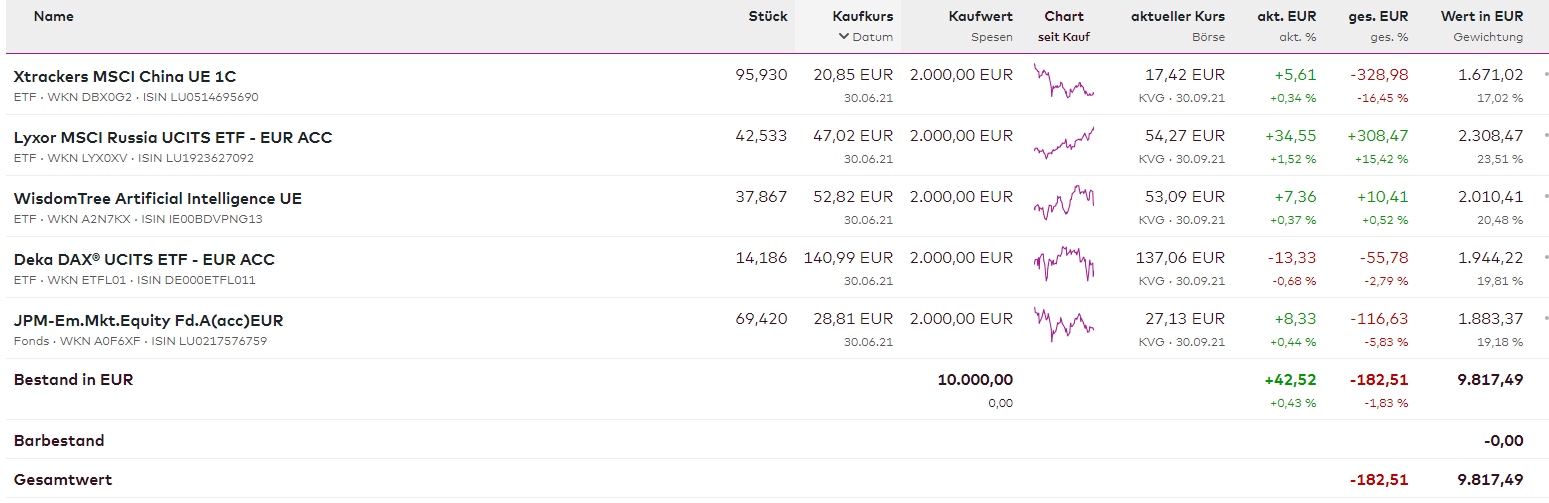Viewport: 1549px width, 503px height.
Task: Open the Lyxor MSCI Russia sparkline chart
Action: click(x=1064, y=144)
